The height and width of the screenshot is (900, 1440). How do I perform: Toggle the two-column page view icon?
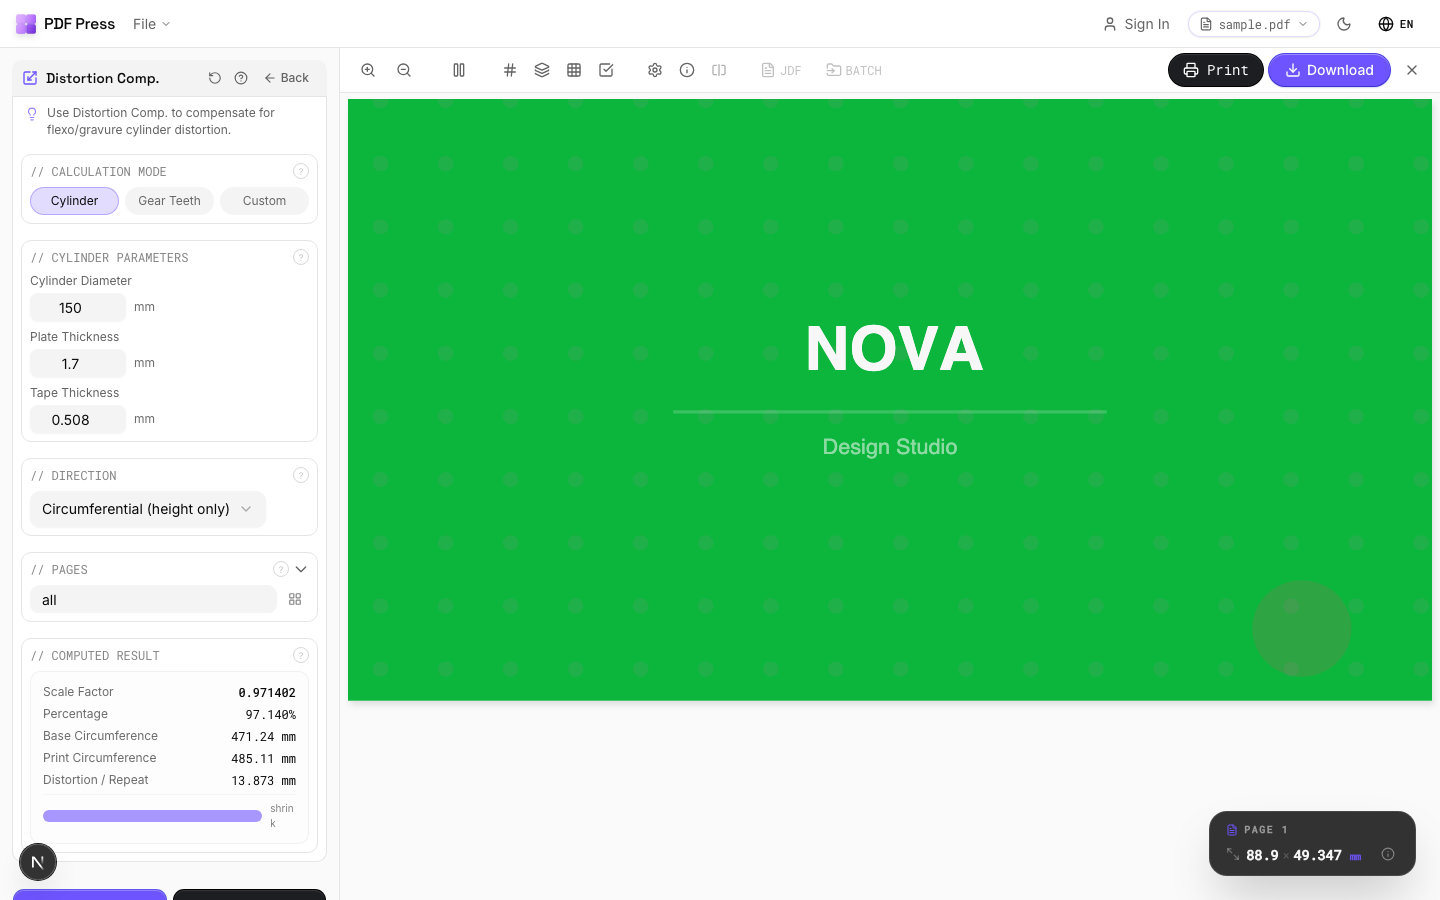click(459, 70)
